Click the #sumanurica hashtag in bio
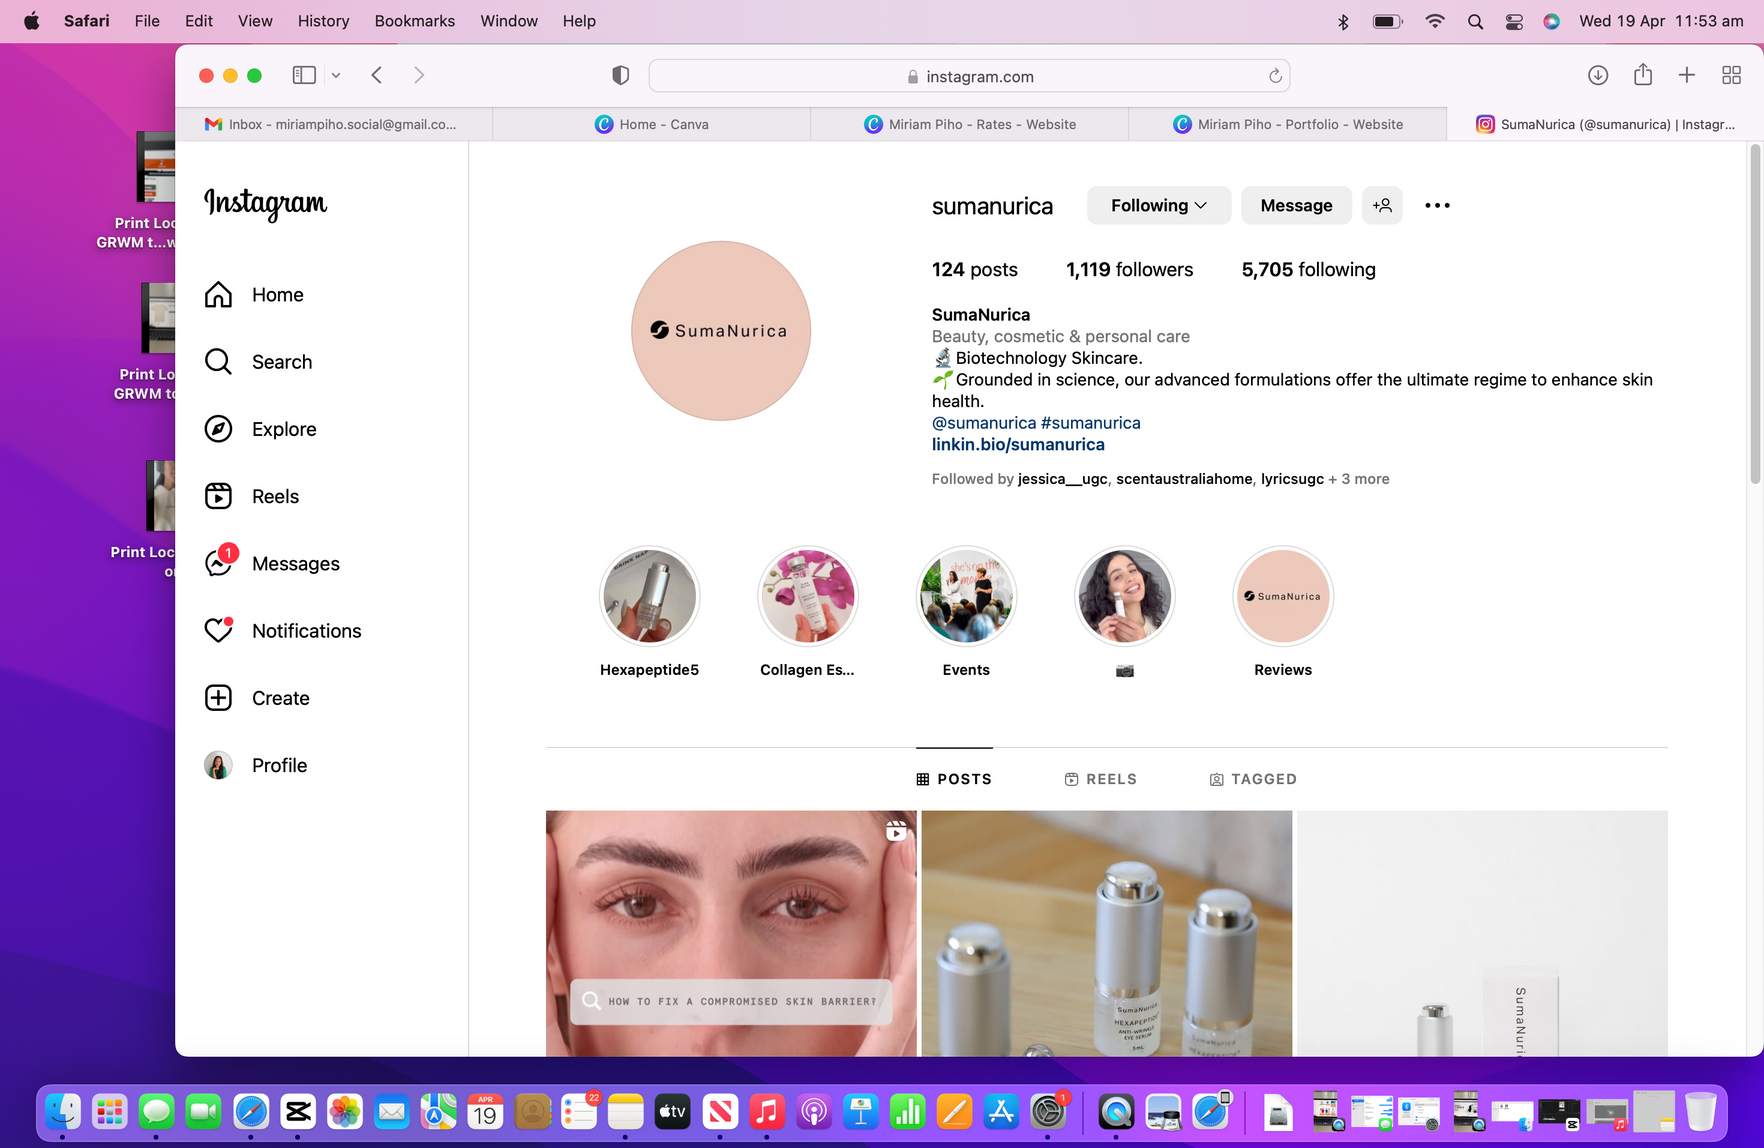 pos(1091,423)
